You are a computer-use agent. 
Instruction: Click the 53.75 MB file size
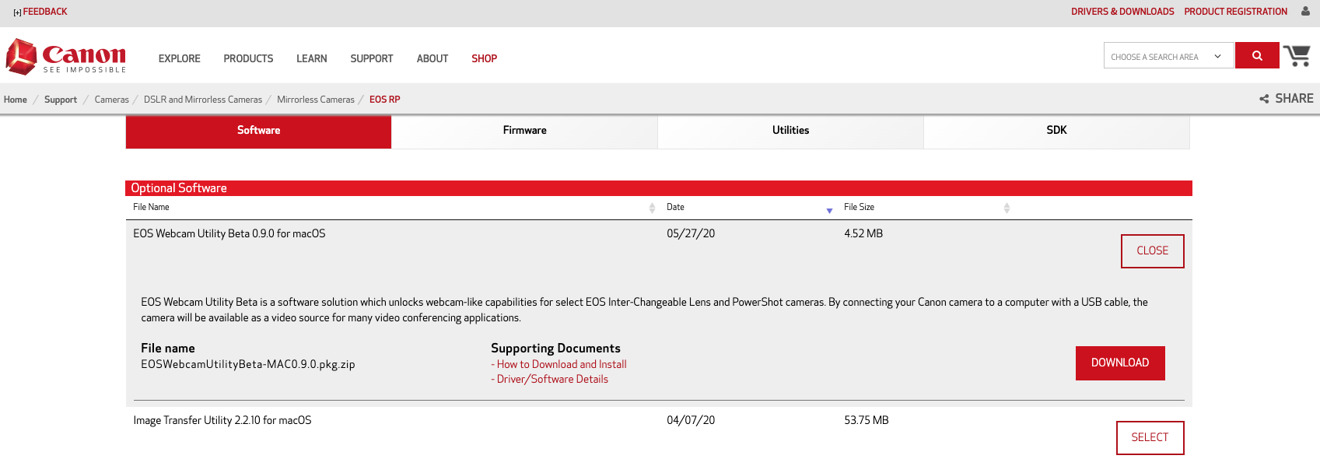coord(866,421)
